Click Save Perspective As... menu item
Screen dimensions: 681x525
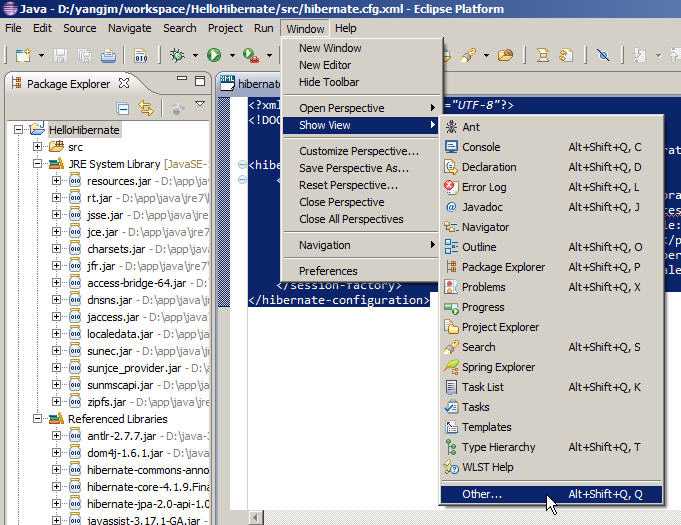tap(360, 168)
